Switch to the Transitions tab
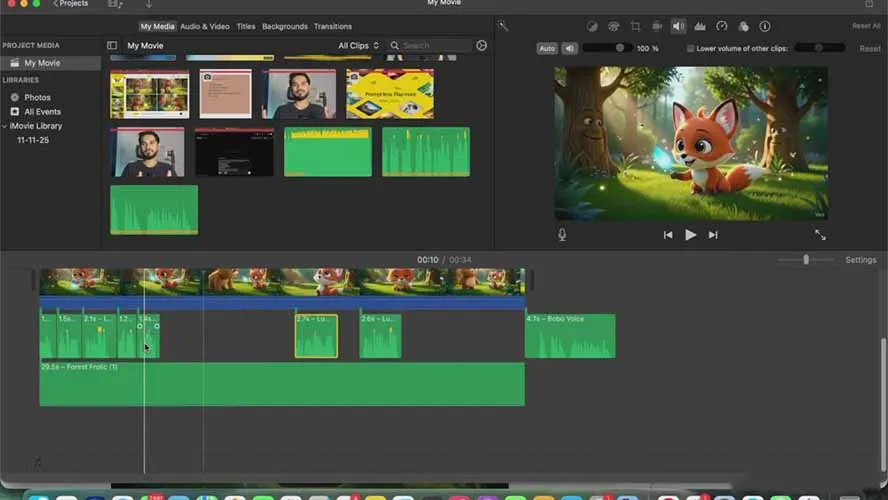Viewport: 888px width, 500px height. (x=332, y=26)
